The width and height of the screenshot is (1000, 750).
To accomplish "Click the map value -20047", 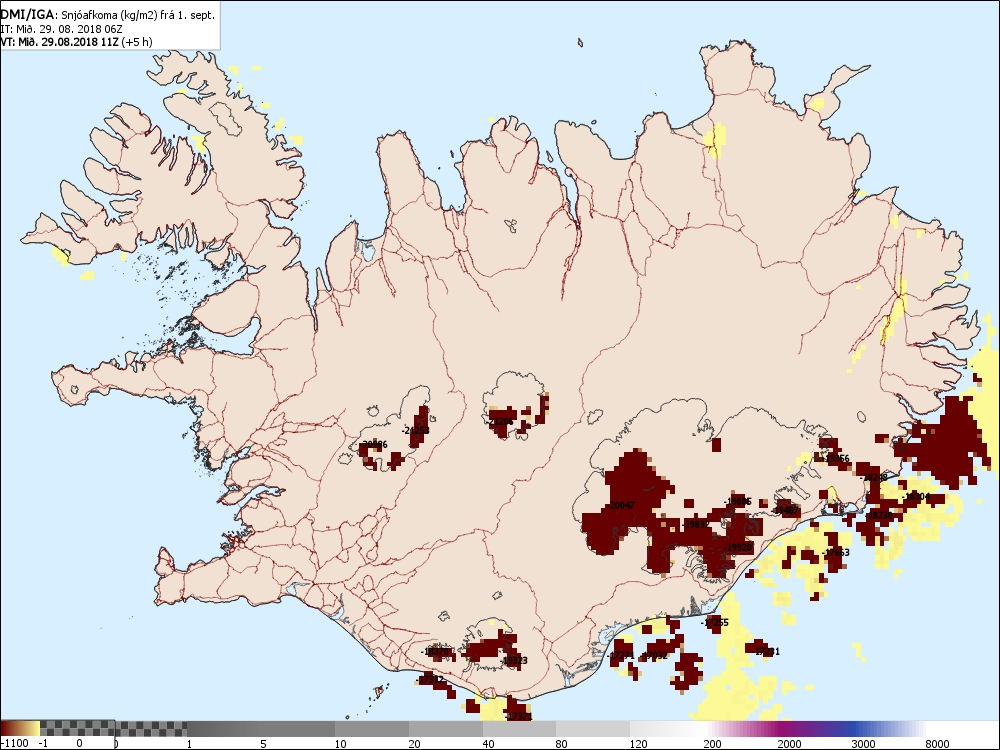I will click(621, 505).
